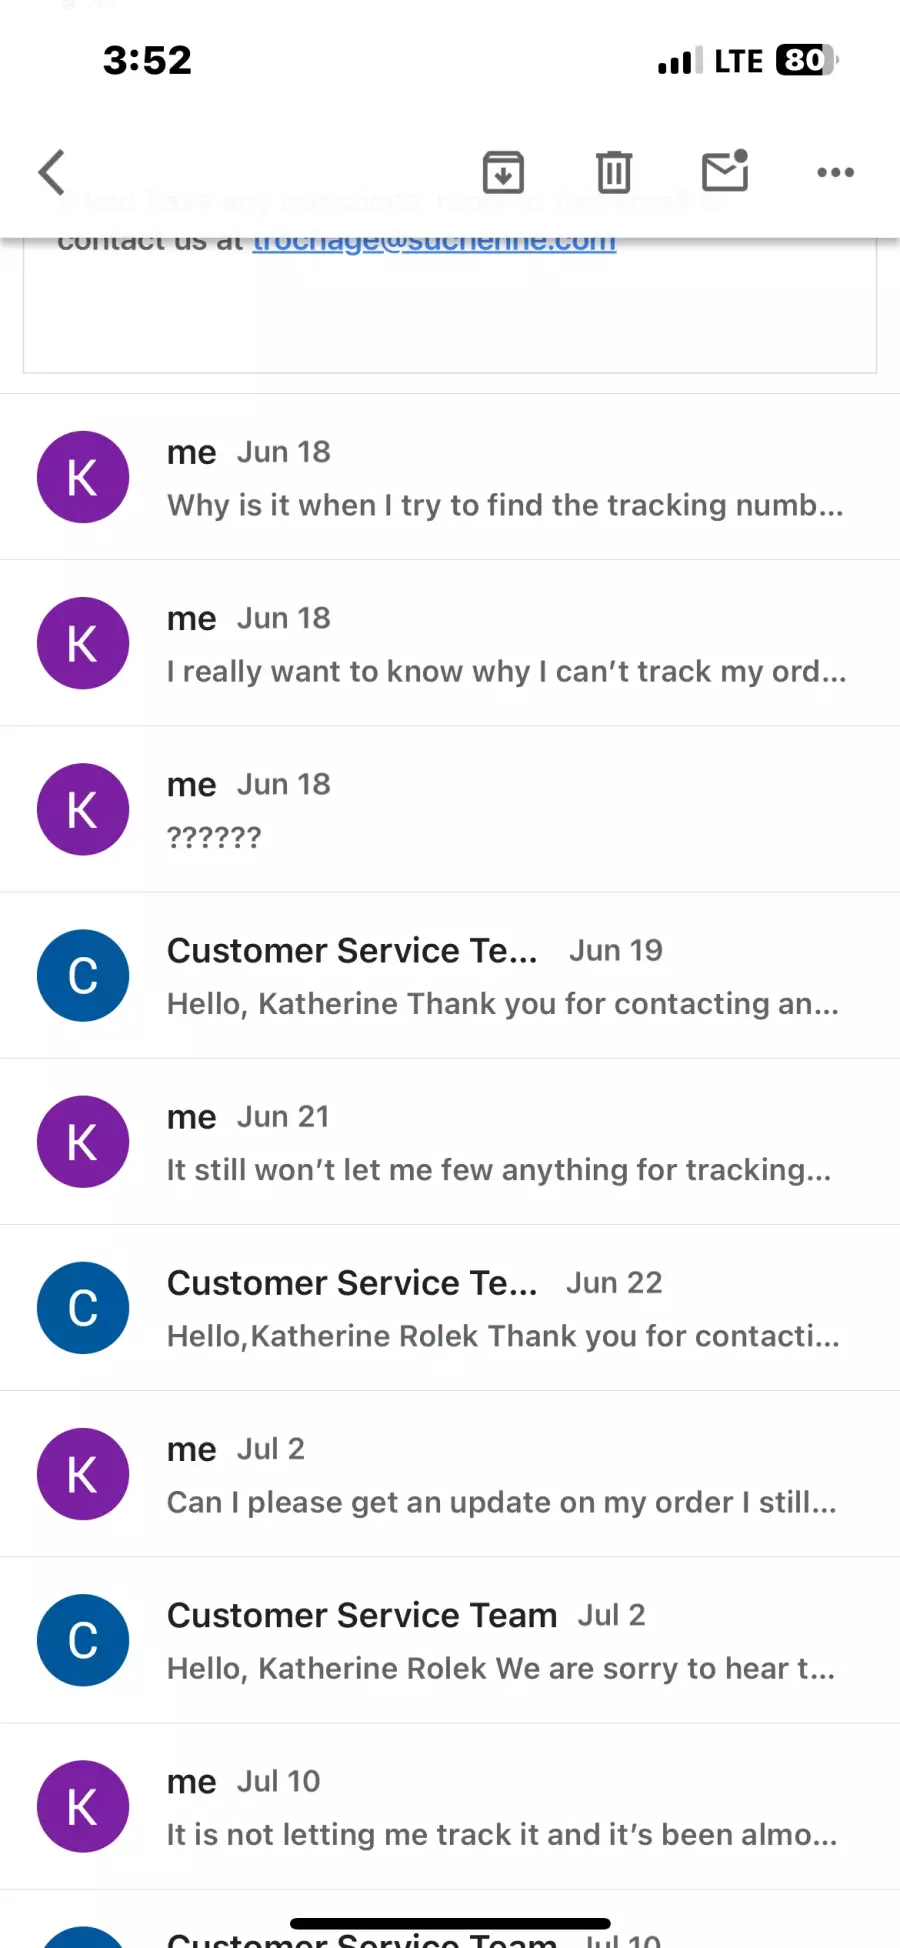This screenshot has height=1948, width=900.
Task: Expand the Jul 10 message from me
Action: pos(450,1805)
